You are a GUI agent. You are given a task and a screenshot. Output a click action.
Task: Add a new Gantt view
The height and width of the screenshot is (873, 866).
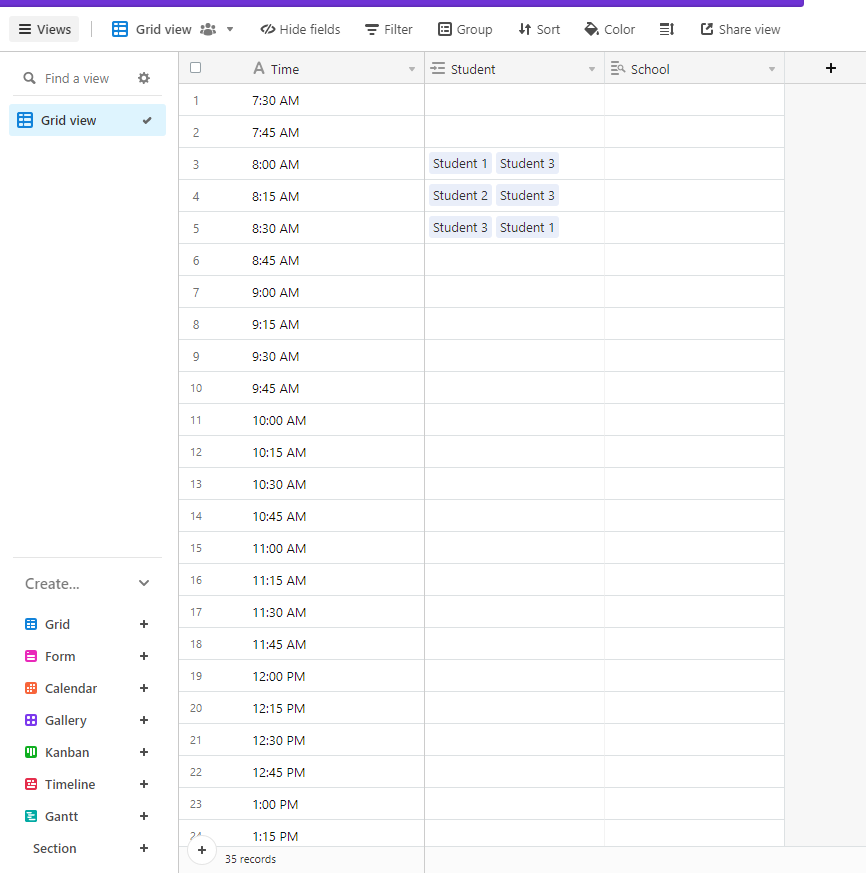(x=144, y=816)
